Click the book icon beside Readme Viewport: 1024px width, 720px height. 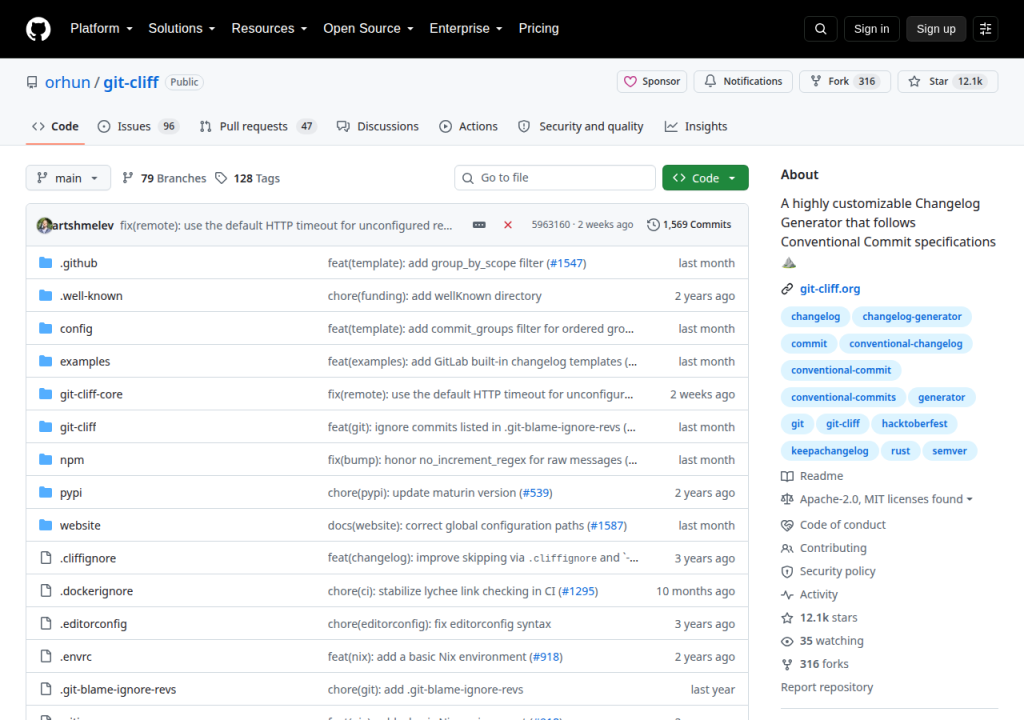787,476
